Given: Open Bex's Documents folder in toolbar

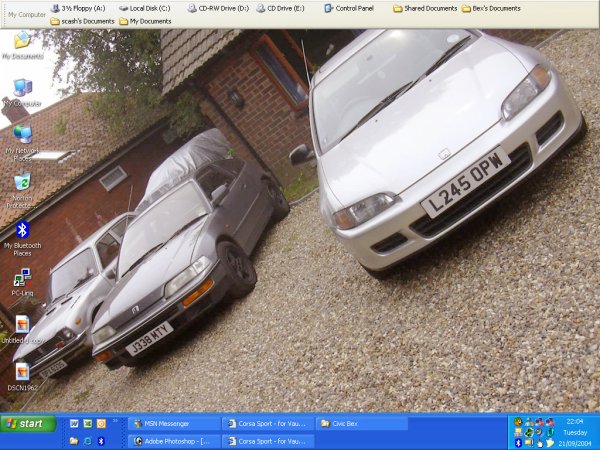Looking at the screenshot, I should 491,8.
